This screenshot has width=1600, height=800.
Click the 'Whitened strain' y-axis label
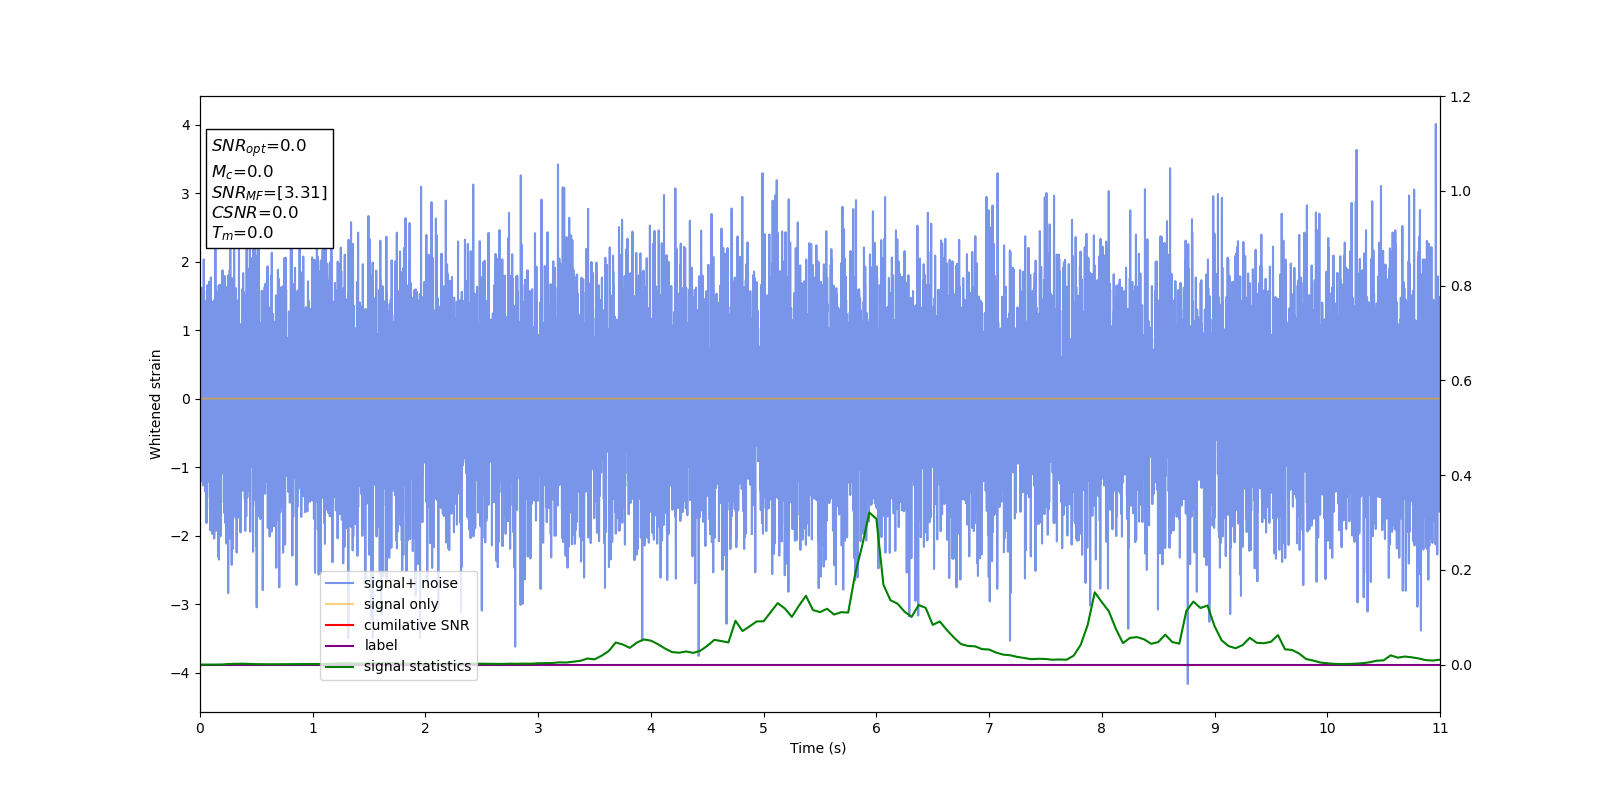(156, 404)
